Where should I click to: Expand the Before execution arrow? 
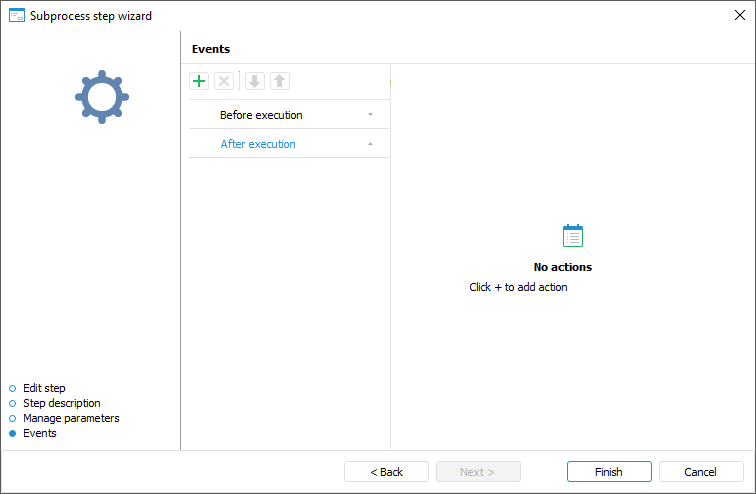tap(370, 115)
